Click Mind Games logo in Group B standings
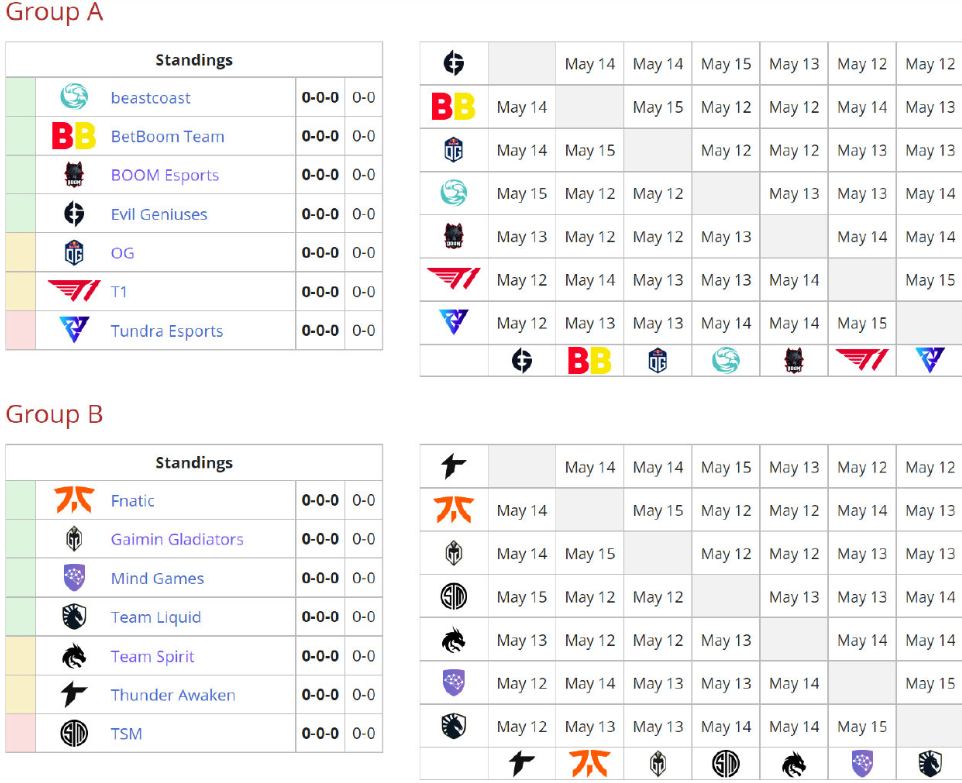The height and width of the screenshot is (783, 962). (x=74, y=577)
